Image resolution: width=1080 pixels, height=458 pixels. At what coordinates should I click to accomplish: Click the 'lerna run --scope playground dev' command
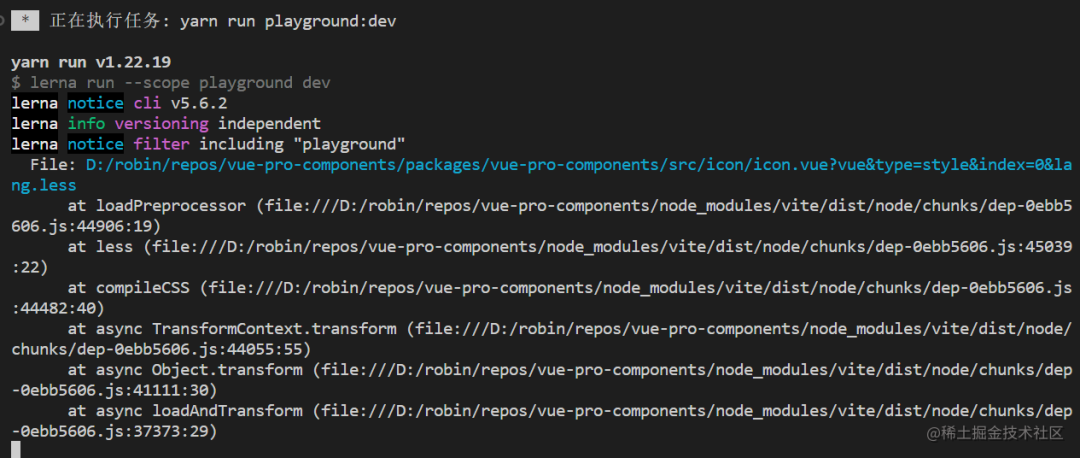(180, 83)
